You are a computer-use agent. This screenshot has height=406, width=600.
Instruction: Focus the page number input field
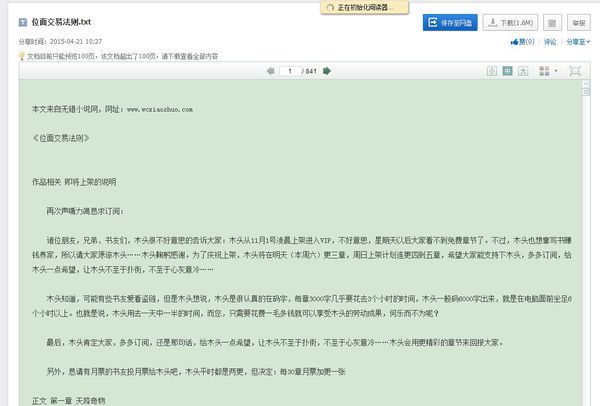click(290, 71)
